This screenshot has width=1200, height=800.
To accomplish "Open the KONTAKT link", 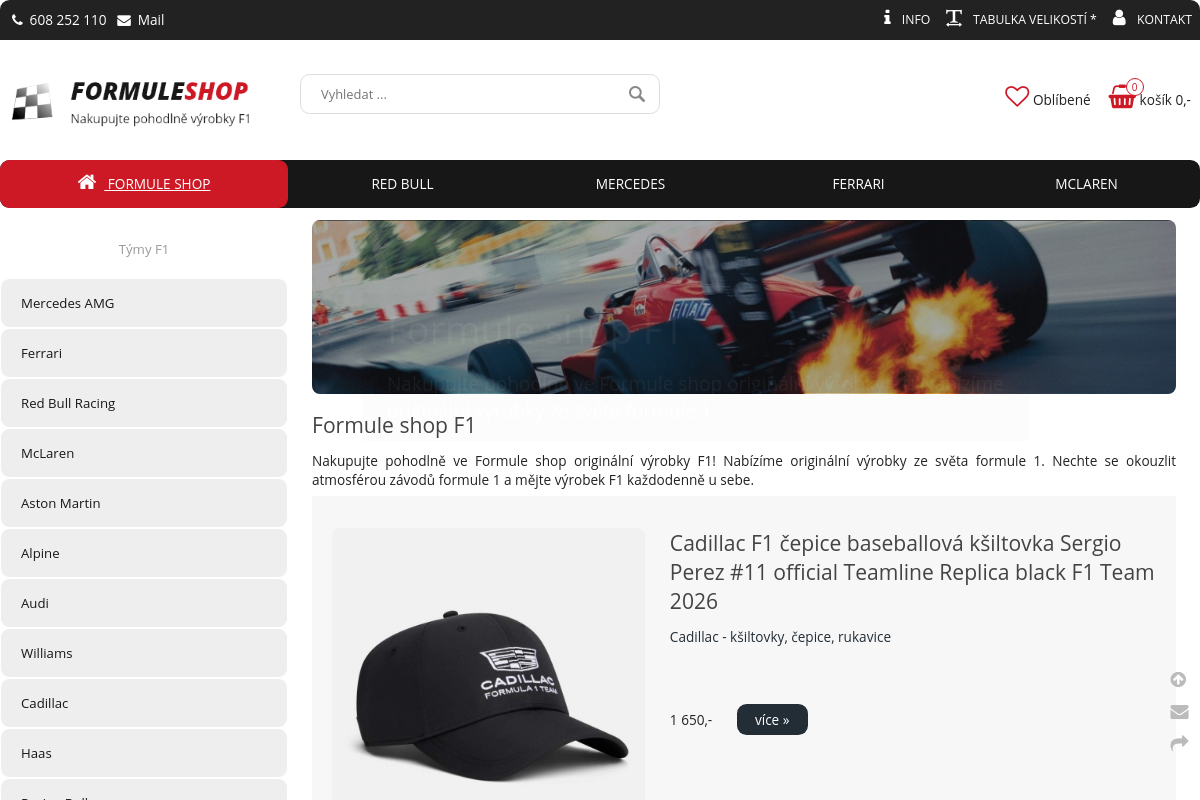I will click(1164, 19).
